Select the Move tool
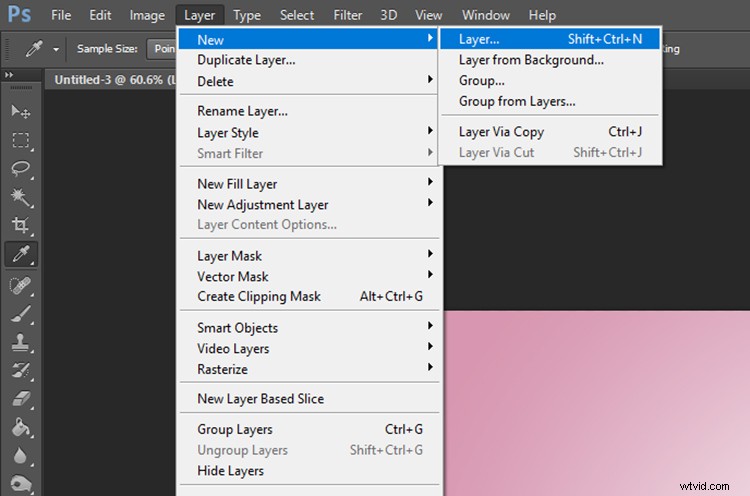This screenshot has width=750, height=496. 21,111
